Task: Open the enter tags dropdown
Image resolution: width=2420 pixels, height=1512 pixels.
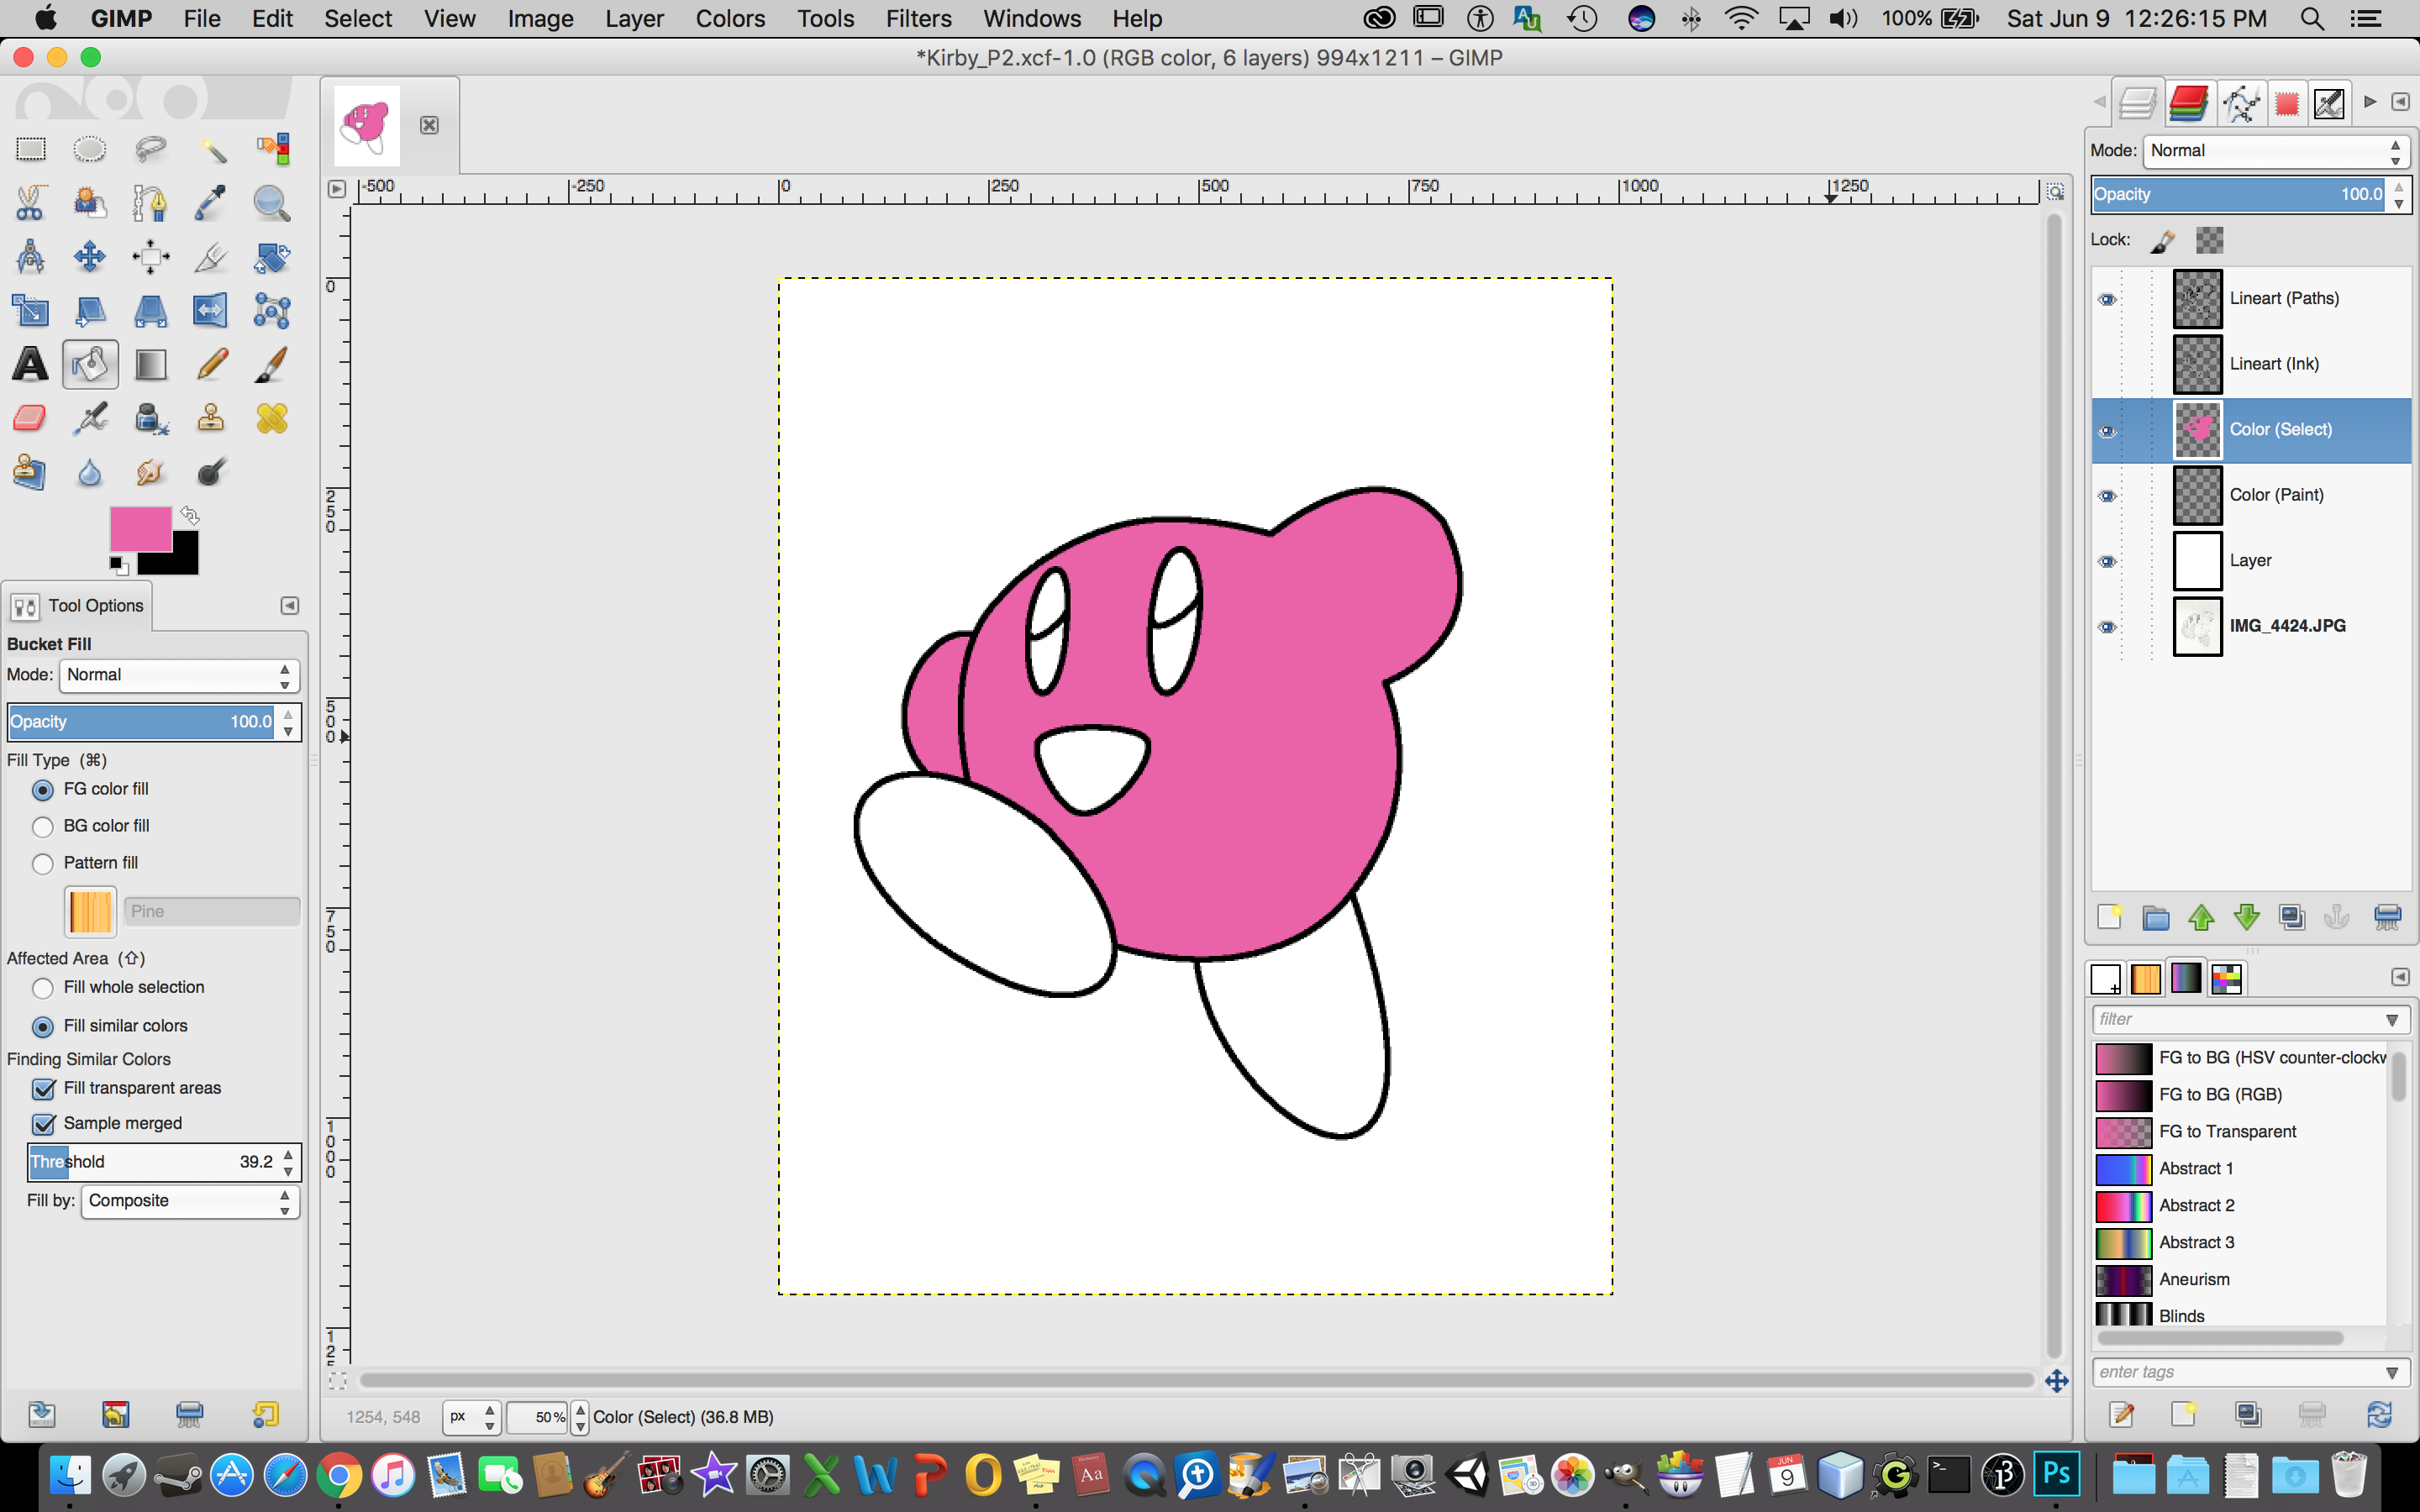Action: [x=2392, y=1373]
